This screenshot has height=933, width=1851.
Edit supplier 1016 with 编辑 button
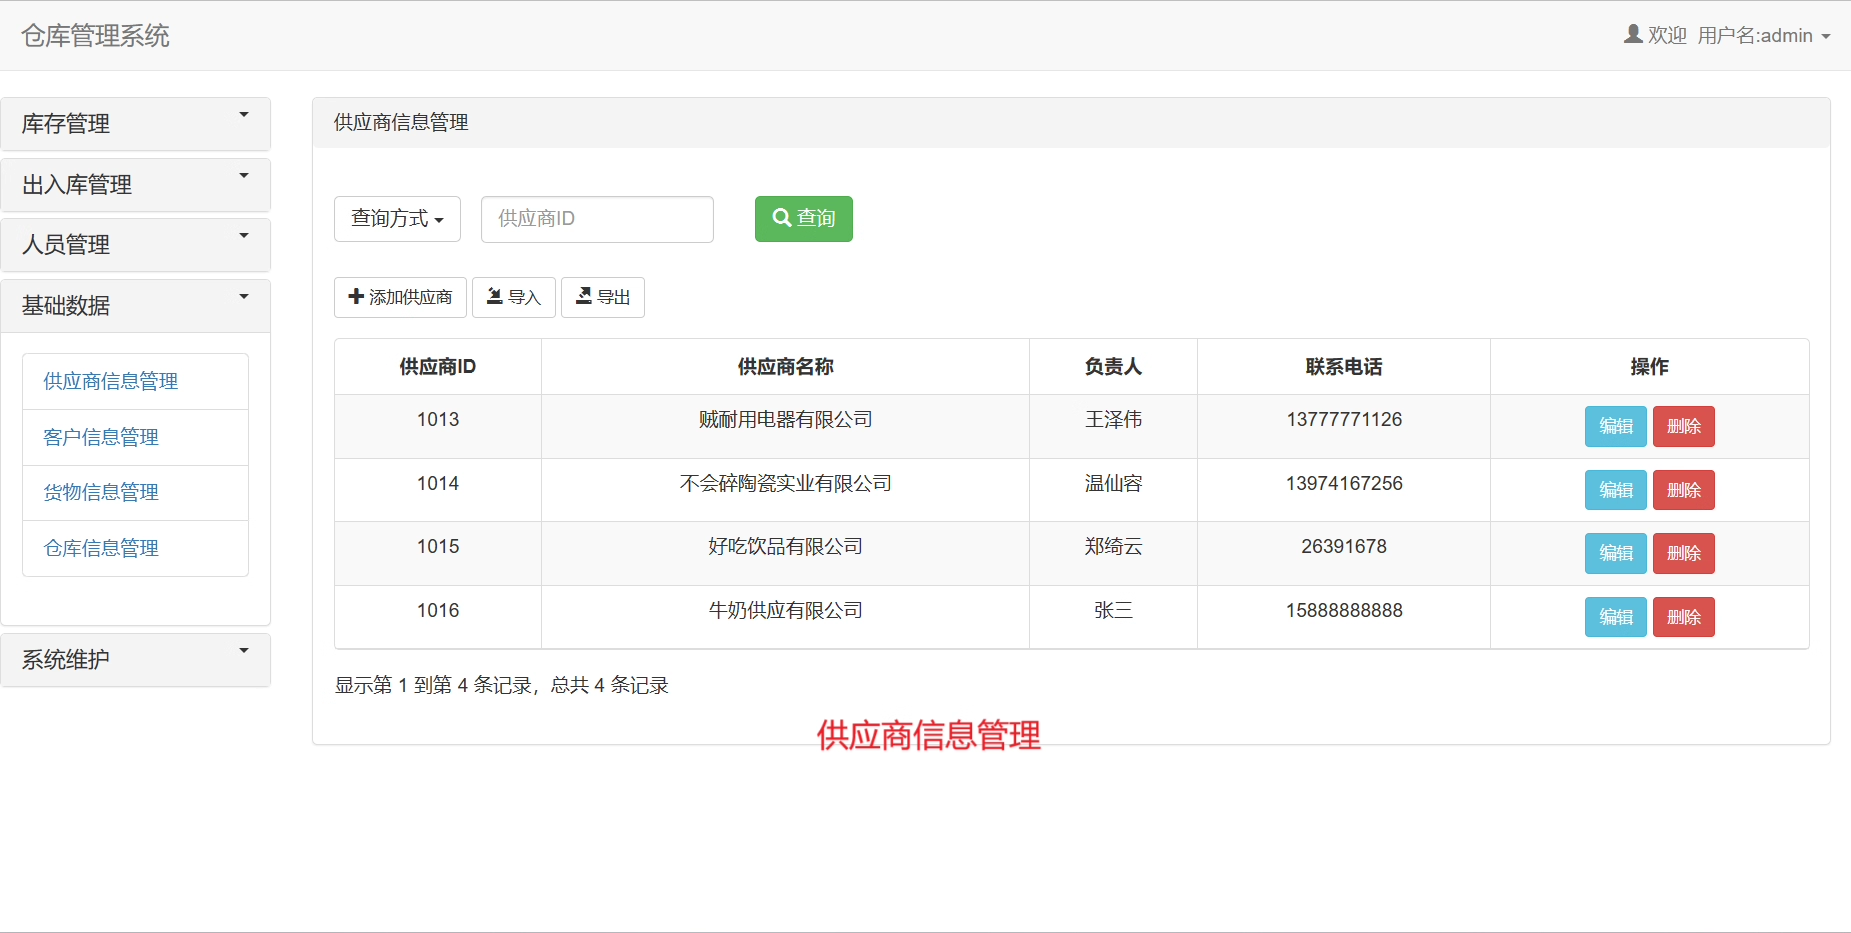pyautogui.click(x=1616, y=617)
